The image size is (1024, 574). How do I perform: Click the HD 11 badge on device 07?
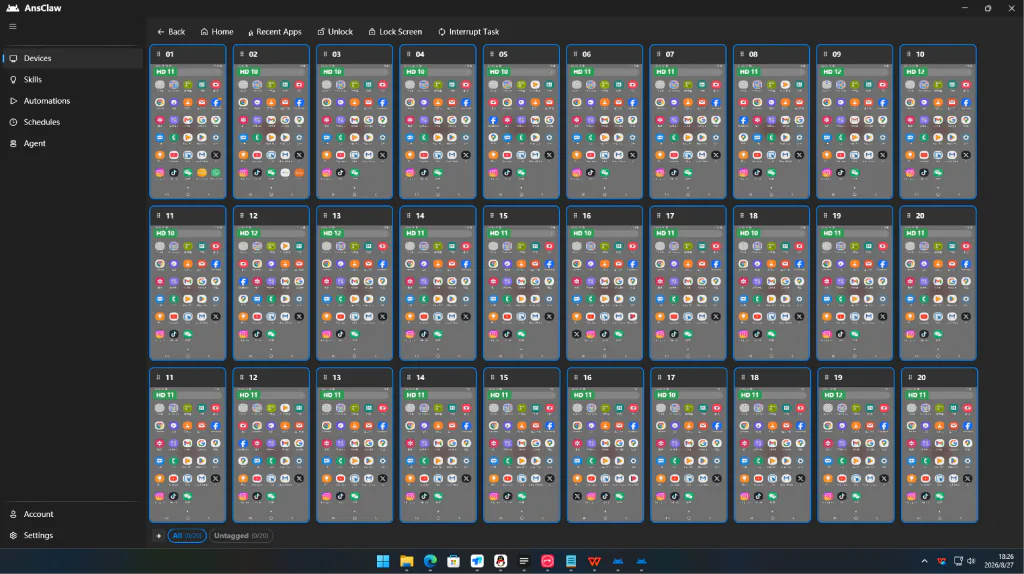point(665,72)
